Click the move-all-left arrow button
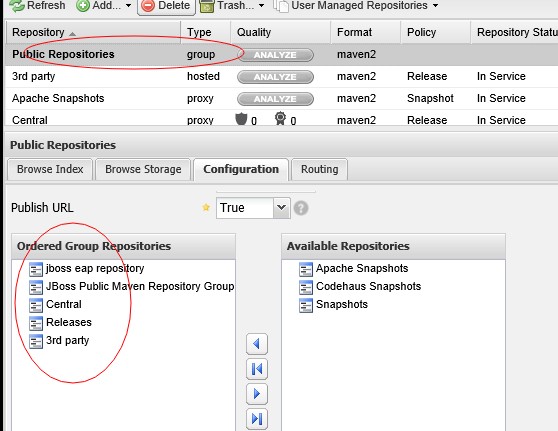The width and height of the screenshot is (558, 431). tap(257, 369)
